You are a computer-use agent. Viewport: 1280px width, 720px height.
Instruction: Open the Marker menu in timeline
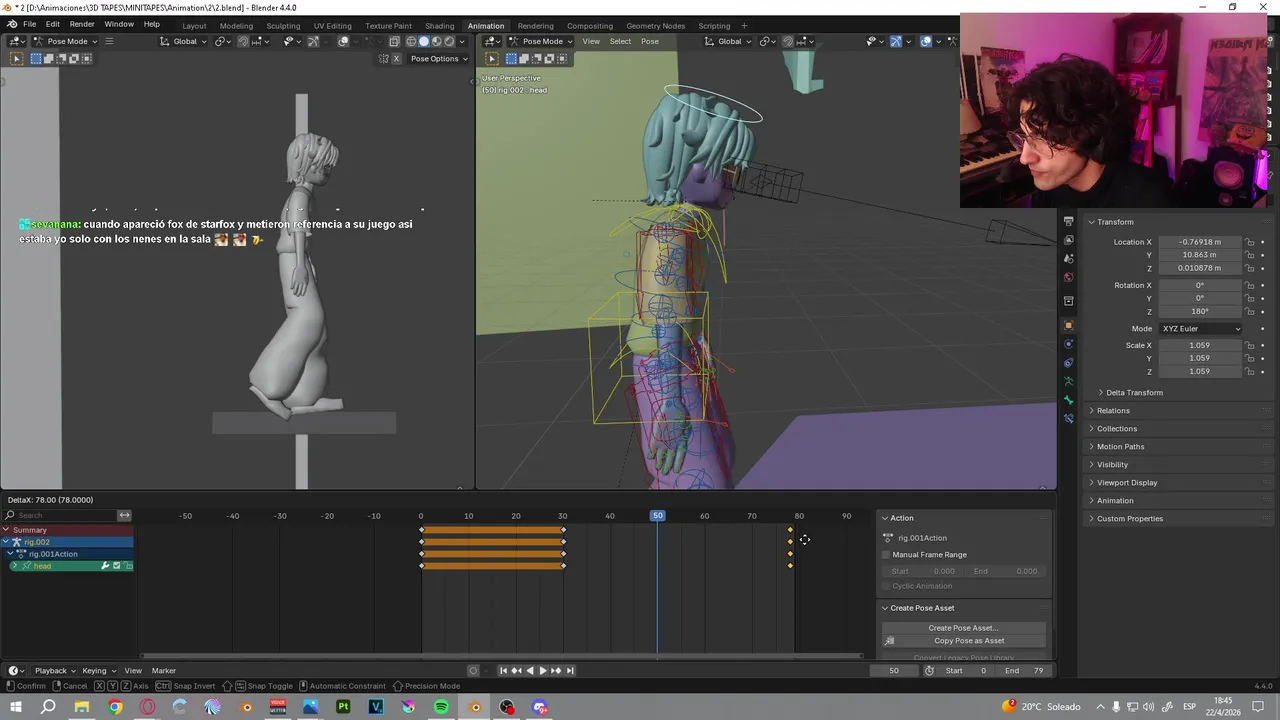164,671
